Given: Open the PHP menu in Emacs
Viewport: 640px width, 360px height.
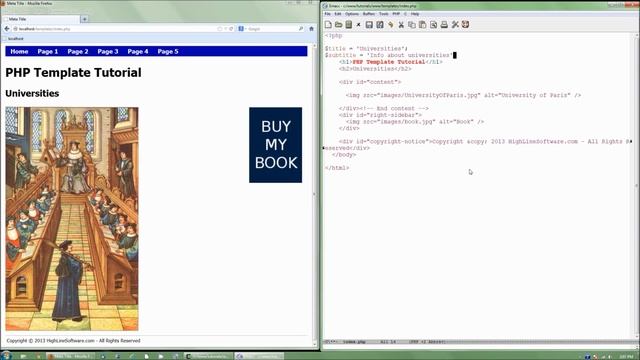Looking at the screenshot, I should [396, 14].
